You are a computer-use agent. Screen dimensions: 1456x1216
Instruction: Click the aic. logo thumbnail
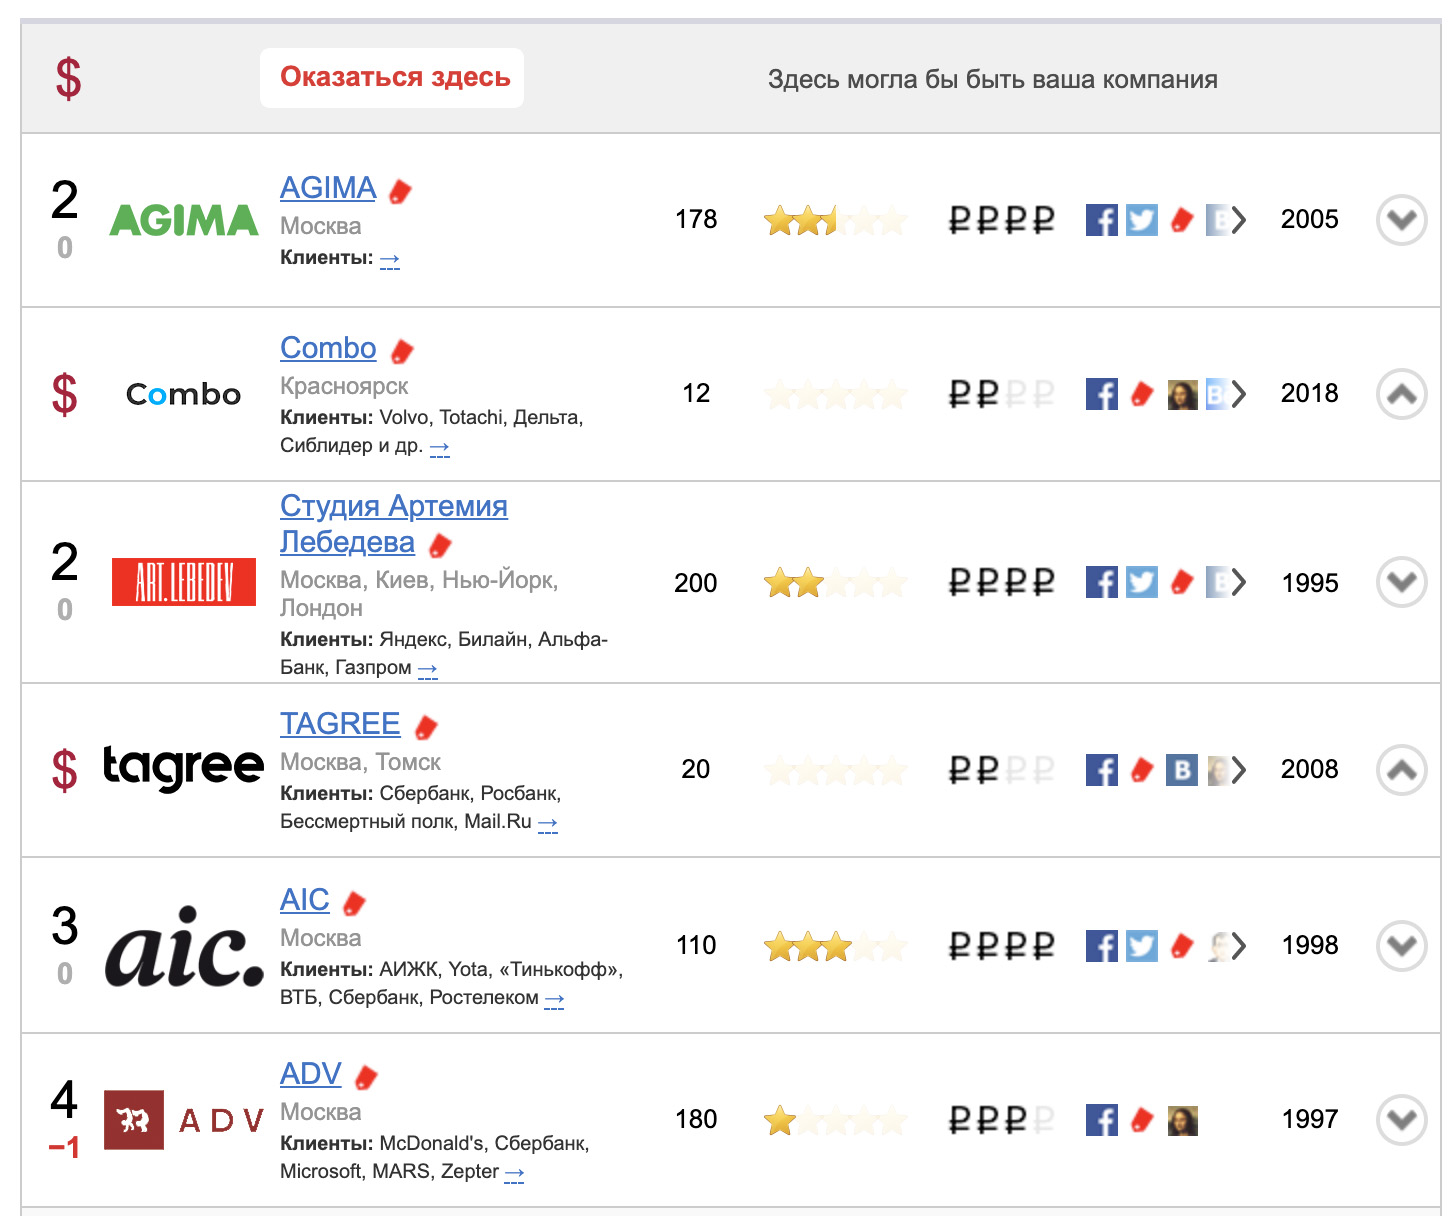pyautogui.click(x=184, y=946)
